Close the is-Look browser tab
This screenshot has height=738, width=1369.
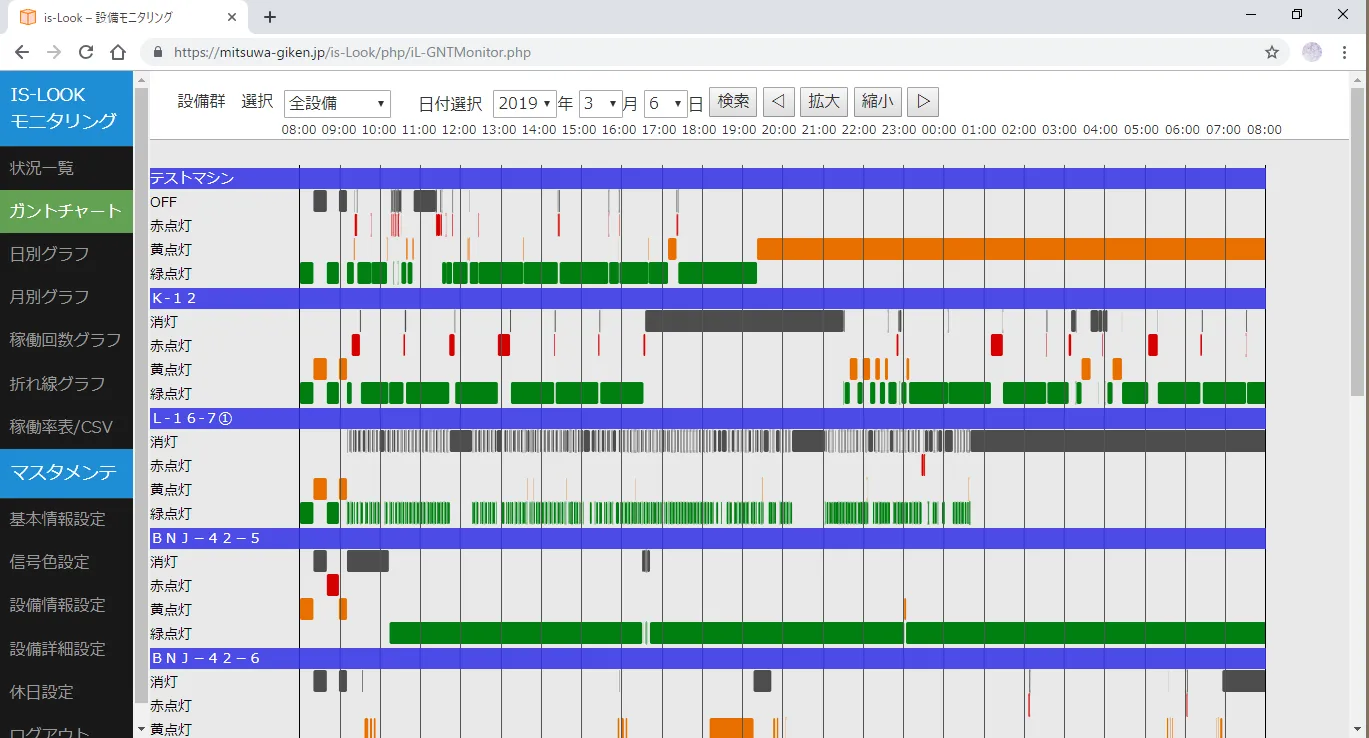point(231,17)
